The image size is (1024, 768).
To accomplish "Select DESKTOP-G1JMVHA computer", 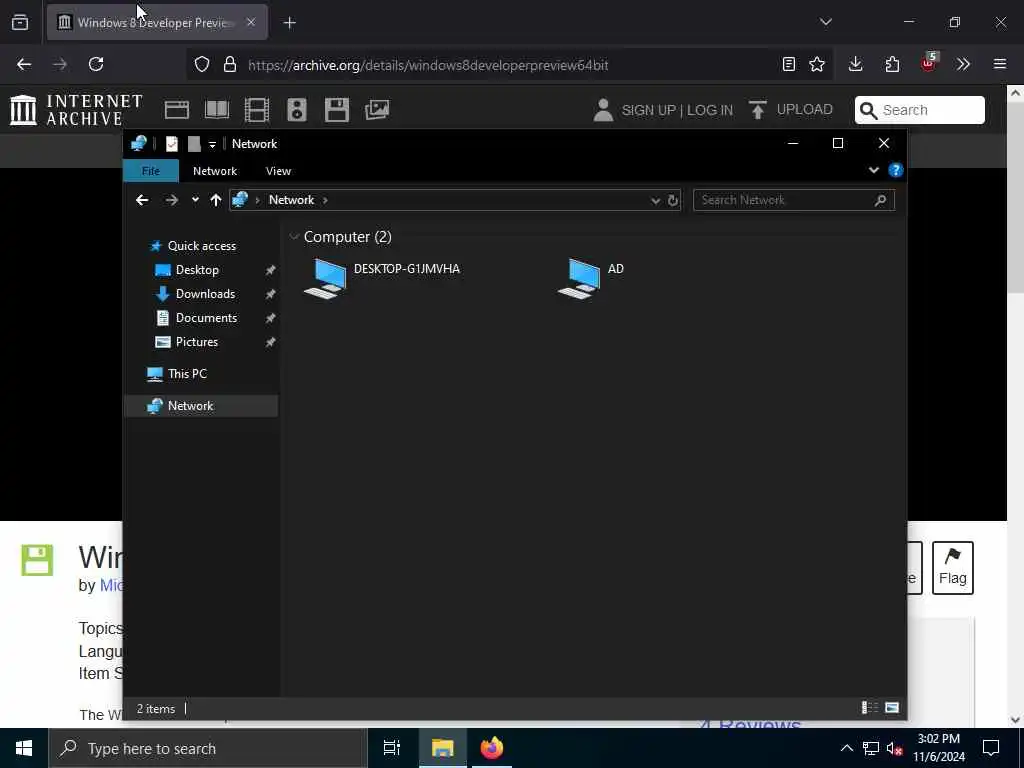I will 383,278.
